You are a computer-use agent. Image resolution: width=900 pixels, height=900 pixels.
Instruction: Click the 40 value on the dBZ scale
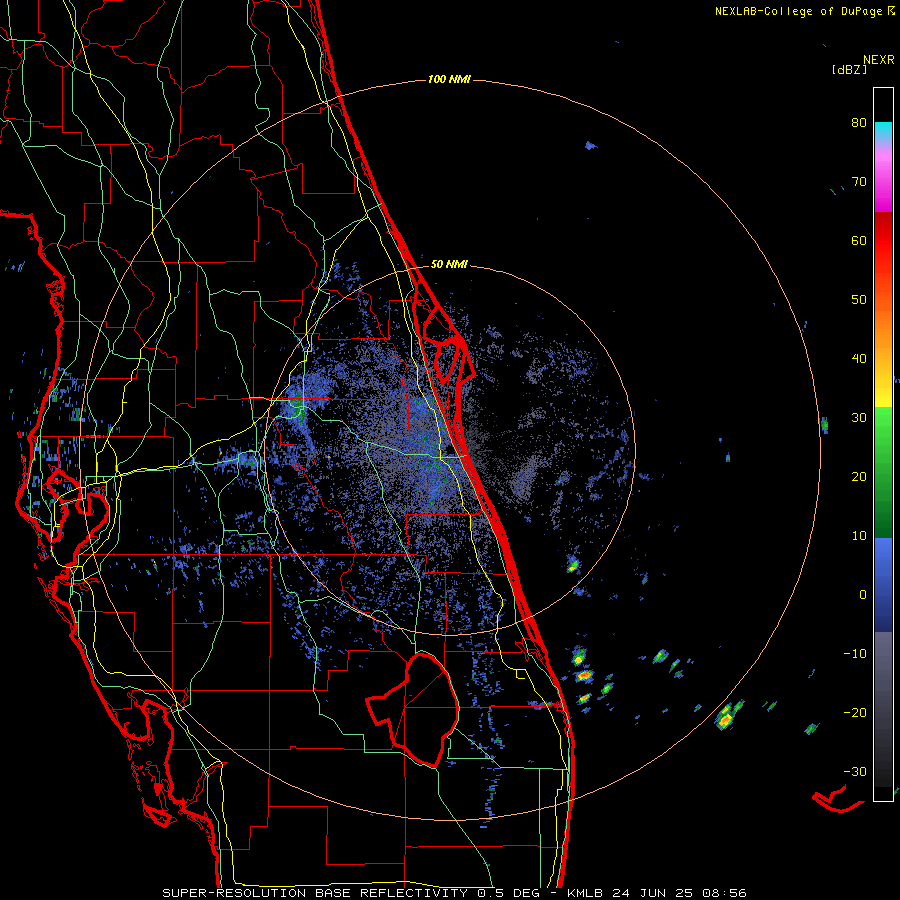tap(859, 359)
